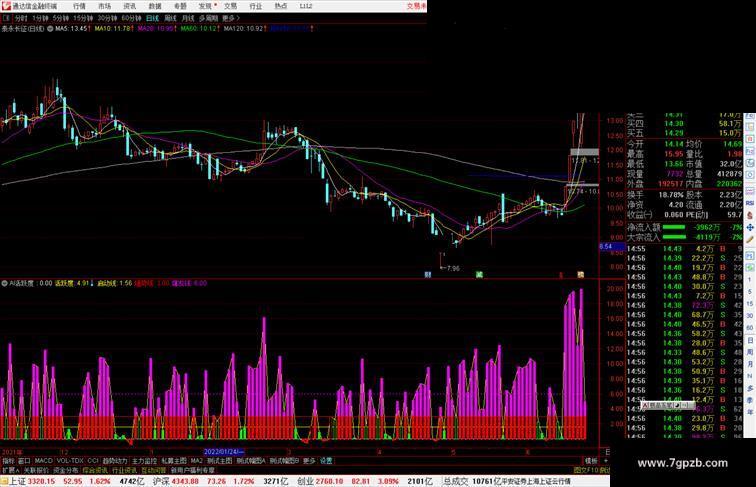Open the 综合资讯 tab
Image resolution: width=756 pixels, height=487 pixels.
(95, 470)
